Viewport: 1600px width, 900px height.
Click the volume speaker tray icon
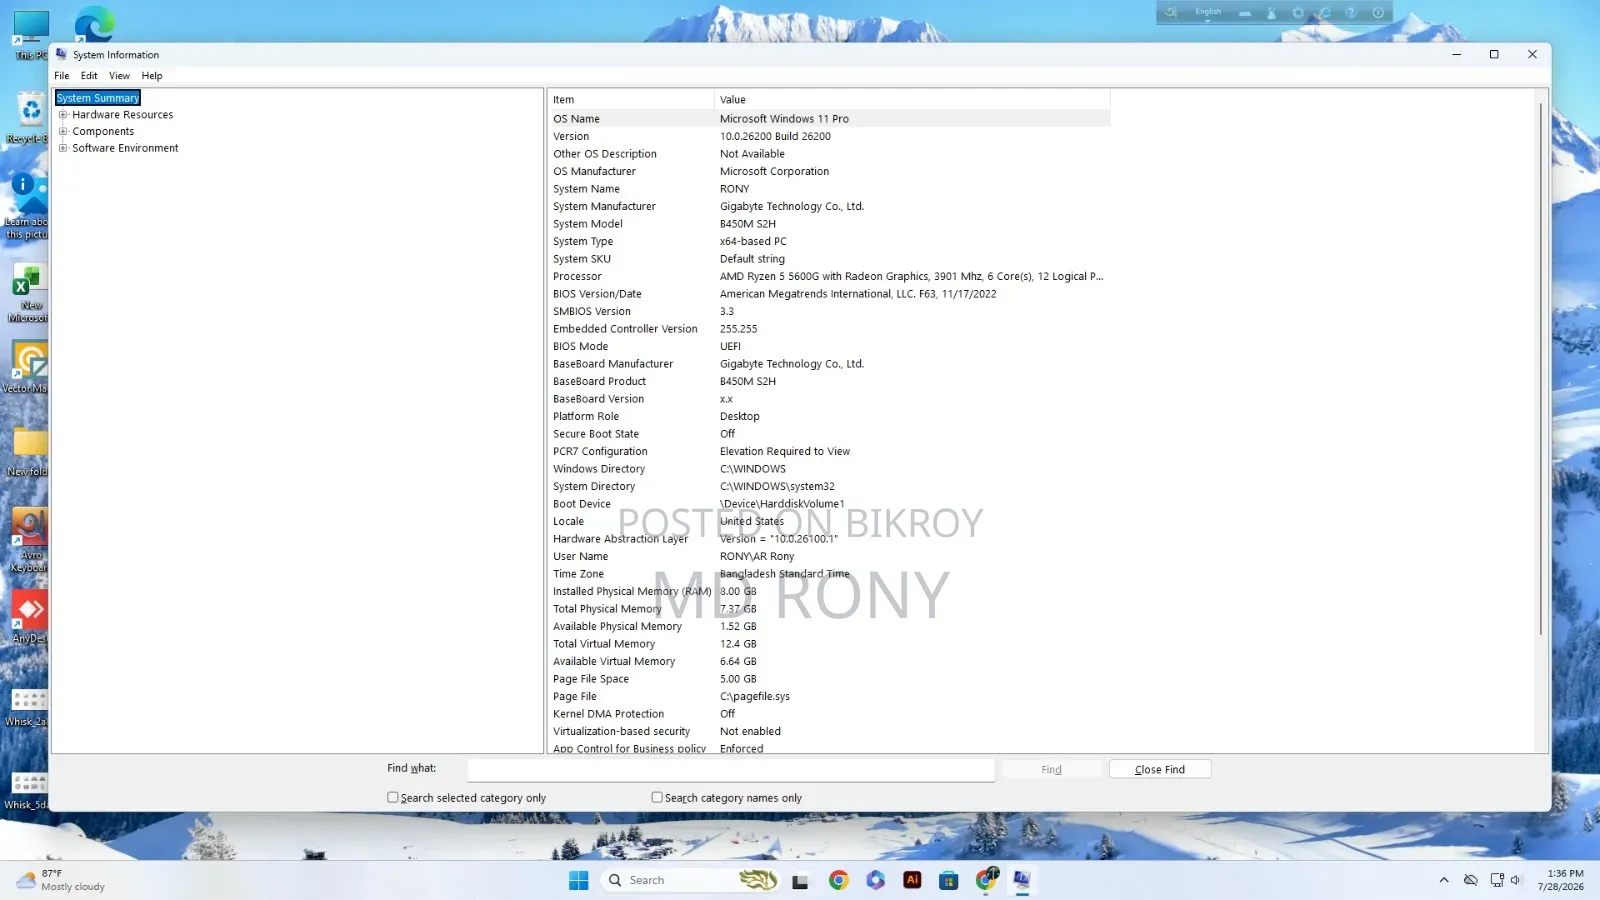pyautogui.click(x=1516, y=880)
